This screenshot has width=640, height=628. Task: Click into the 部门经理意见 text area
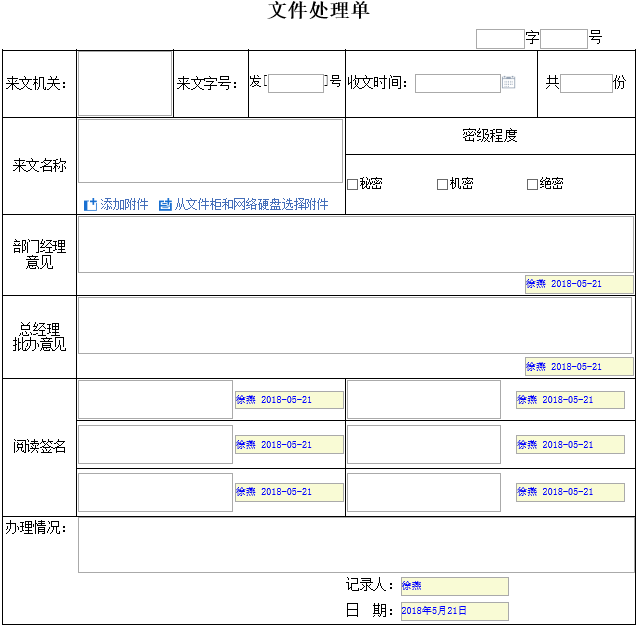pyautogui.click(x=355, y=244)
